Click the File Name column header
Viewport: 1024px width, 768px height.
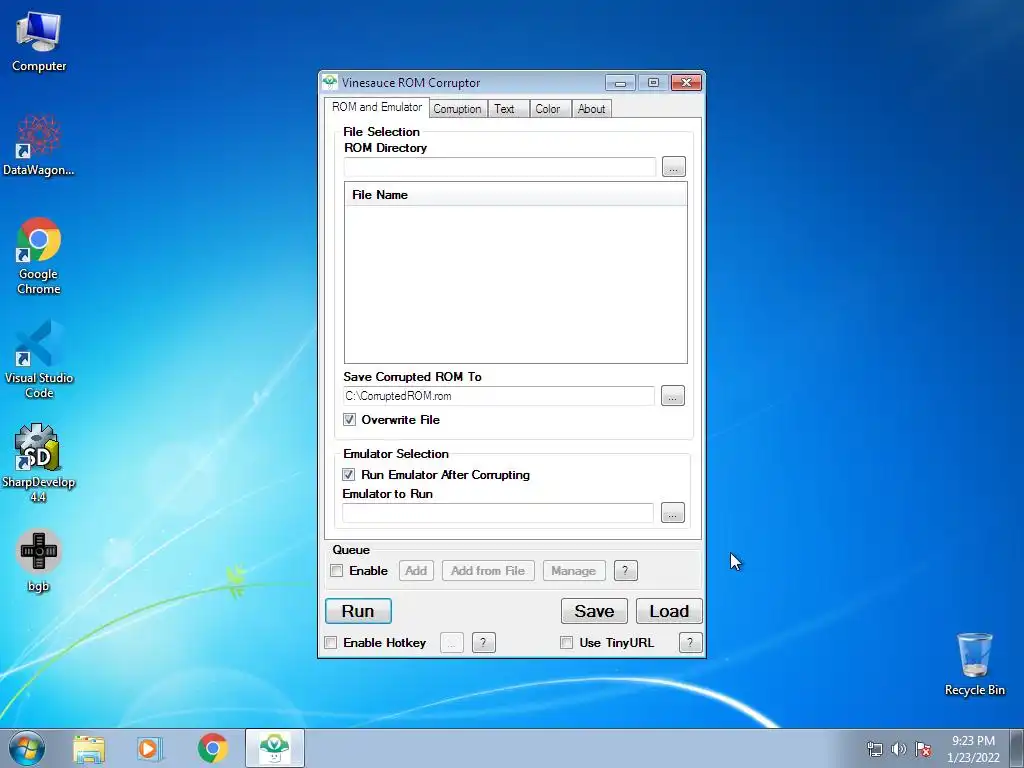[515, 195]
